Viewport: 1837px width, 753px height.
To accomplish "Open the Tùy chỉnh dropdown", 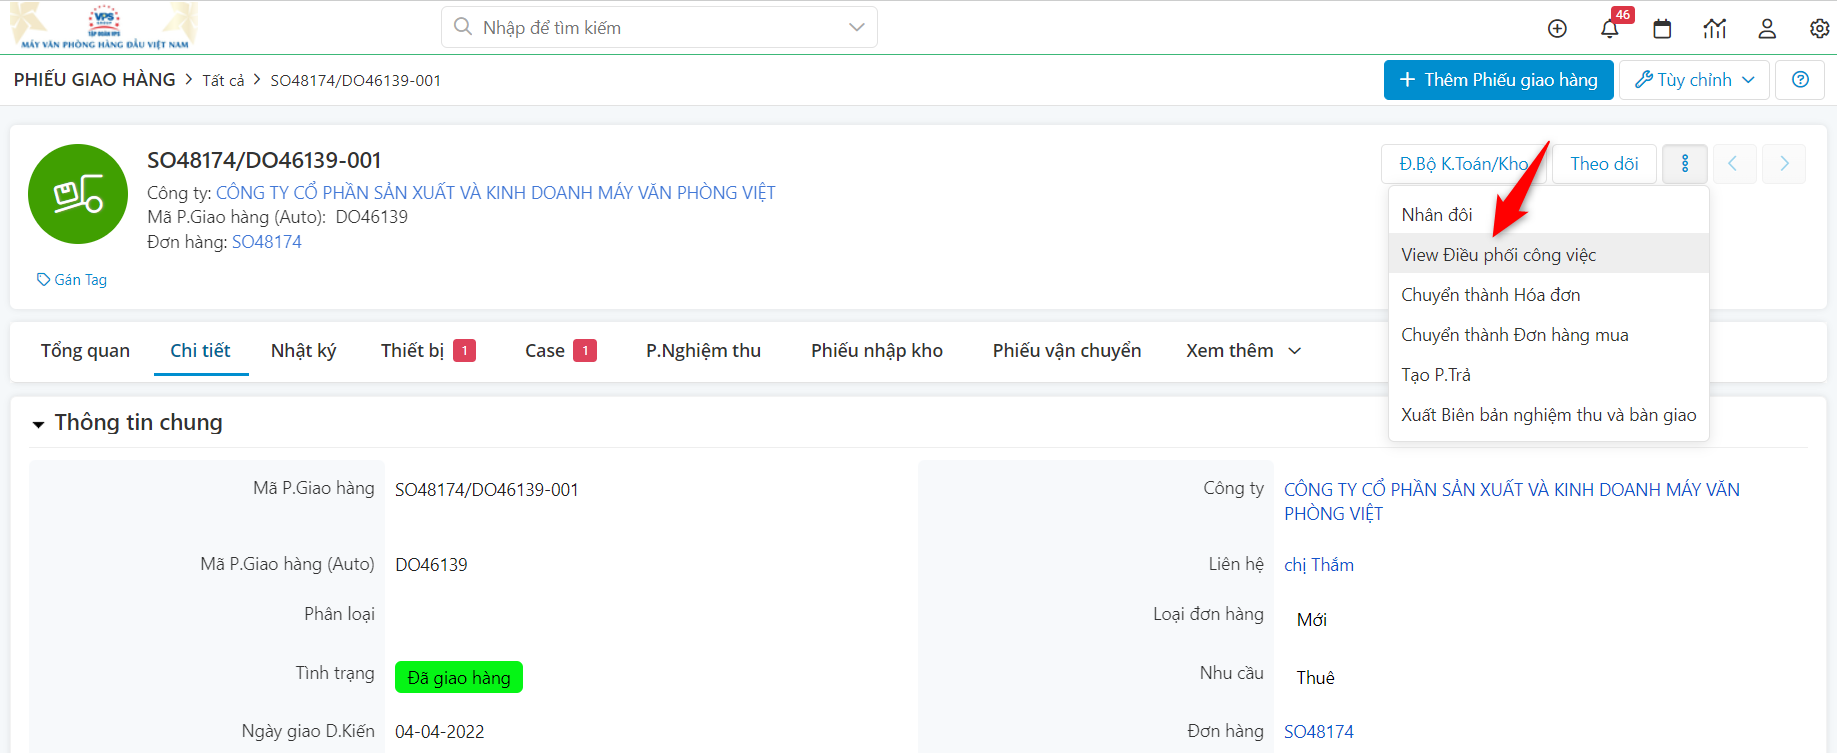I will pyautogui.click(x=1694, y=80).
